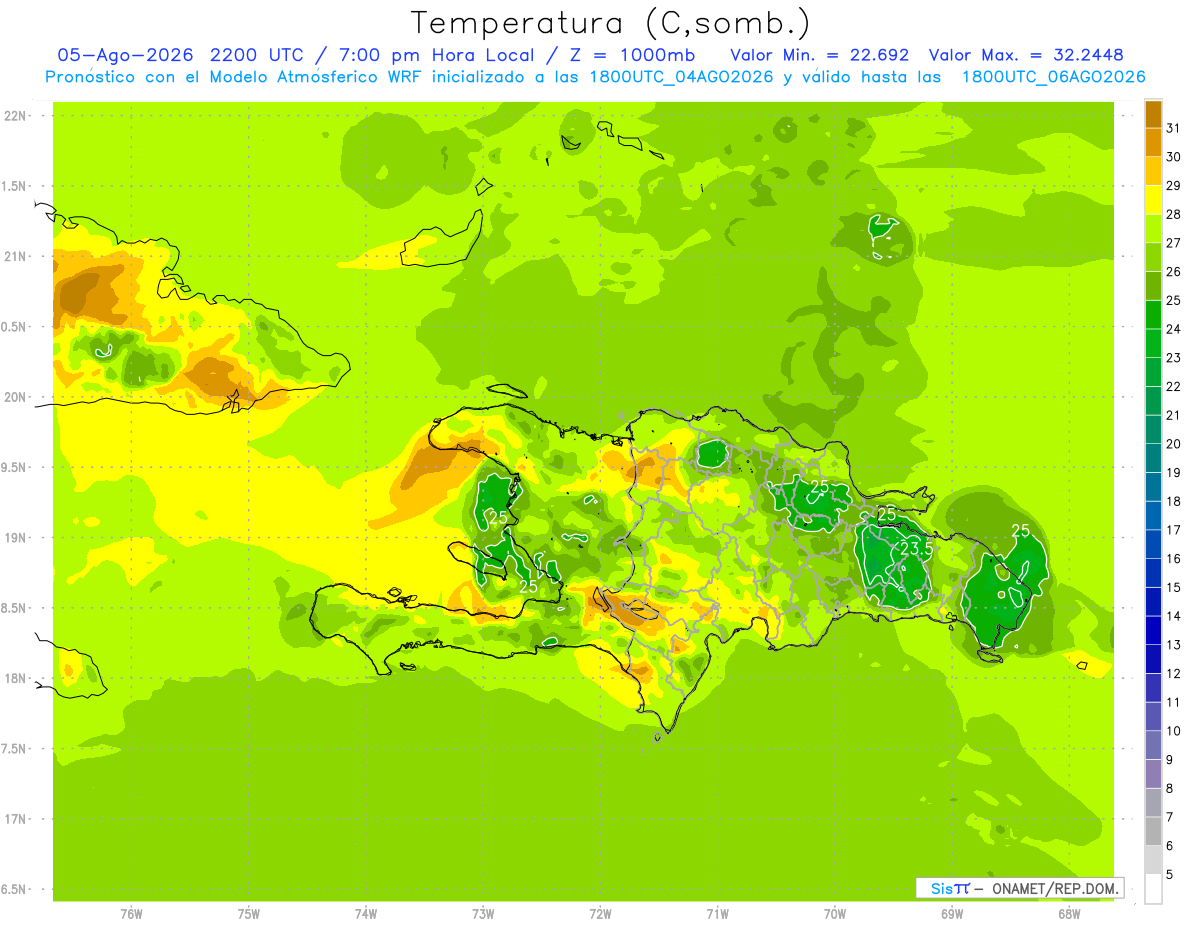Click the 19N latitude label
The width and height of the screenshot is (1200, 927).
pos(14,538)
